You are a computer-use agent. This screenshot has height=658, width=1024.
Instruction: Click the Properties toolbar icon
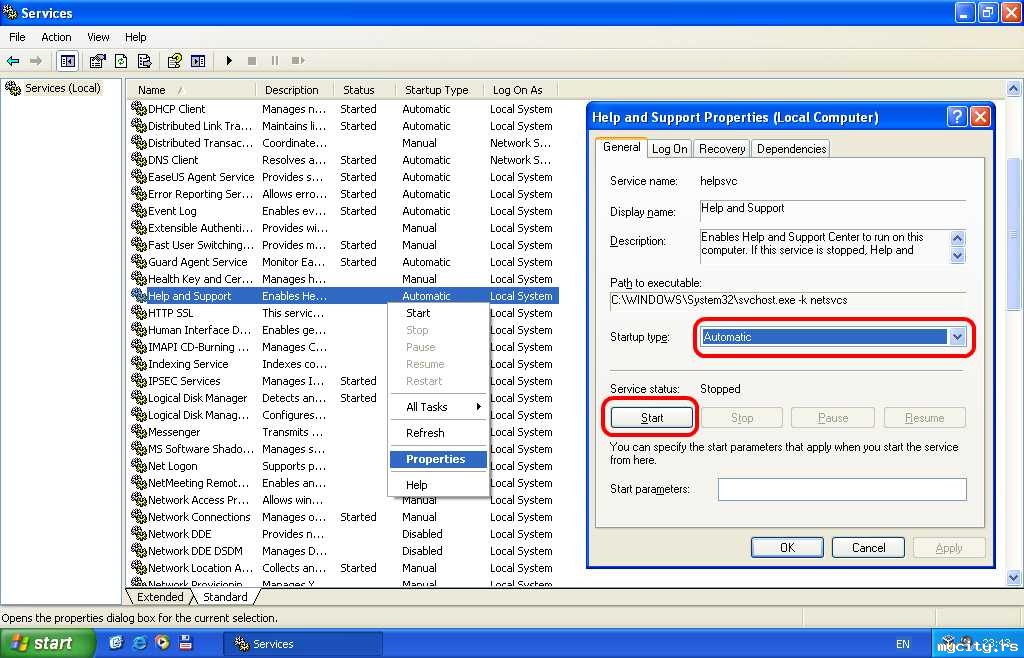click(98, 61)
